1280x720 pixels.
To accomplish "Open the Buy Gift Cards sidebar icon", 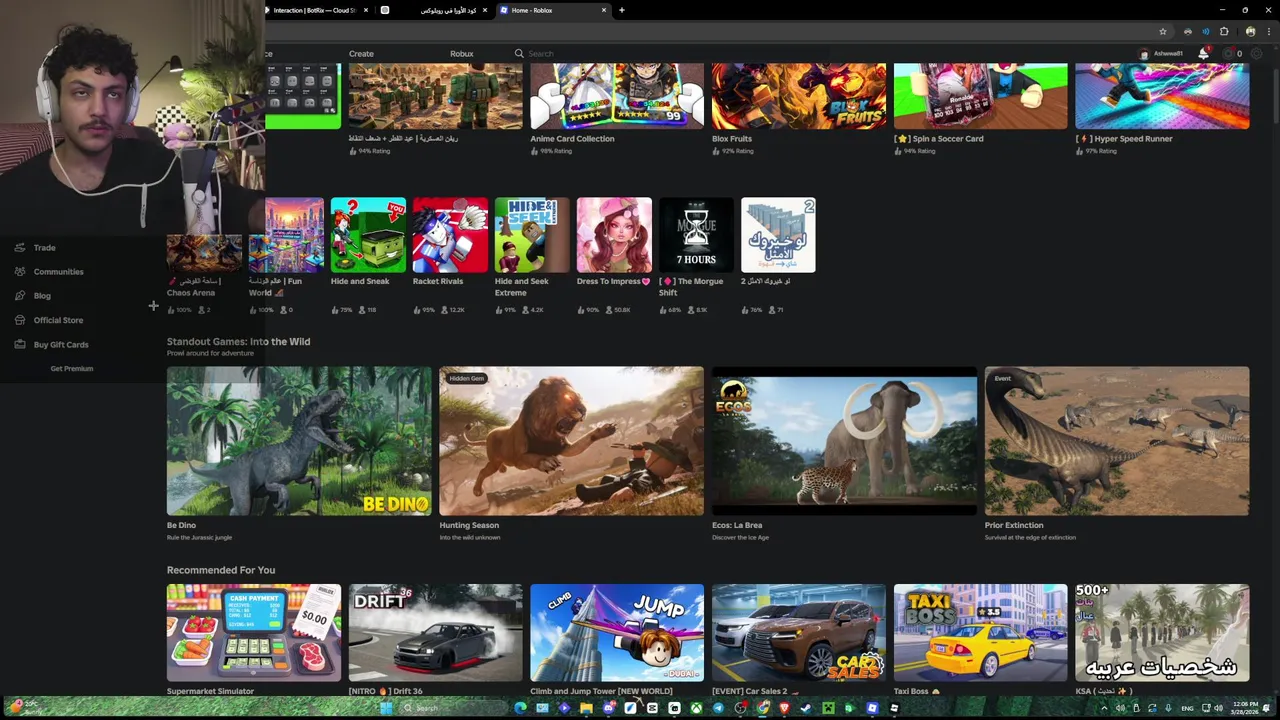I will 20,344.
